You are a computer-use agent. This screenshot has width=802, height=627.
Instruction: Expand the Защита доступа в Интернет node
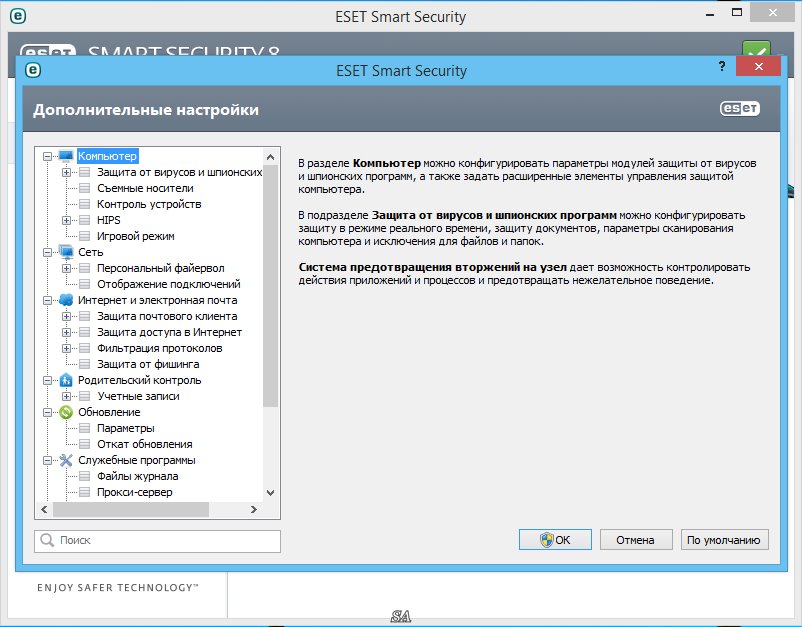(66, 332)
